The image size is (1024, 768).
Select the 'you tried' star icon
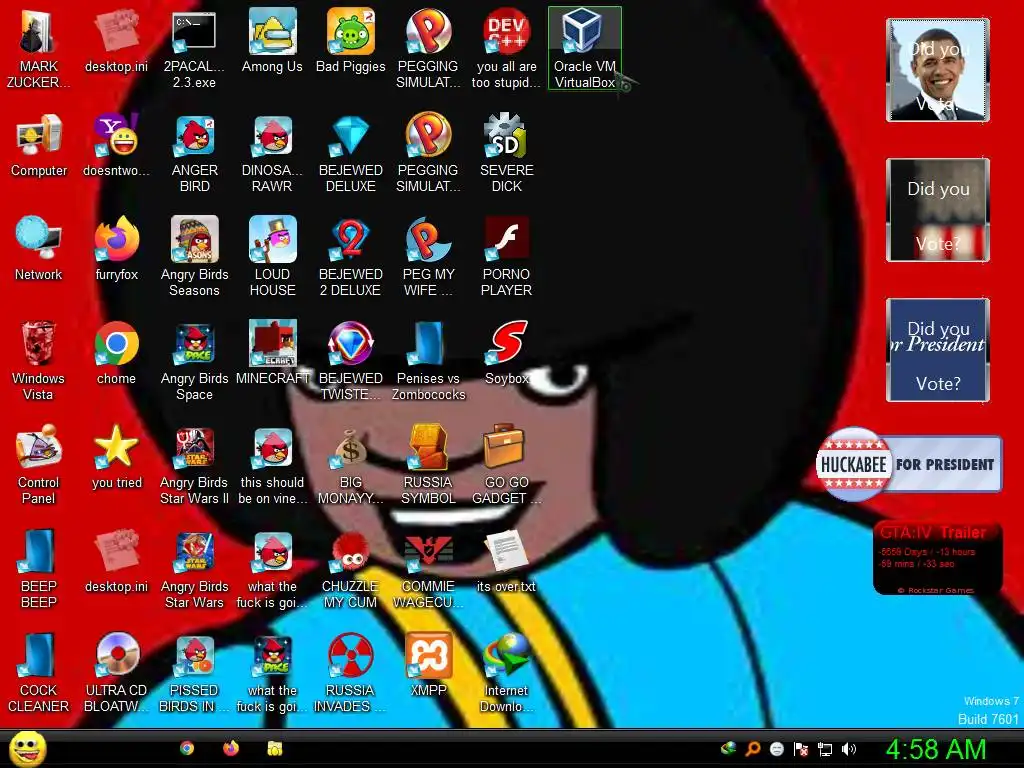[116, 458]
